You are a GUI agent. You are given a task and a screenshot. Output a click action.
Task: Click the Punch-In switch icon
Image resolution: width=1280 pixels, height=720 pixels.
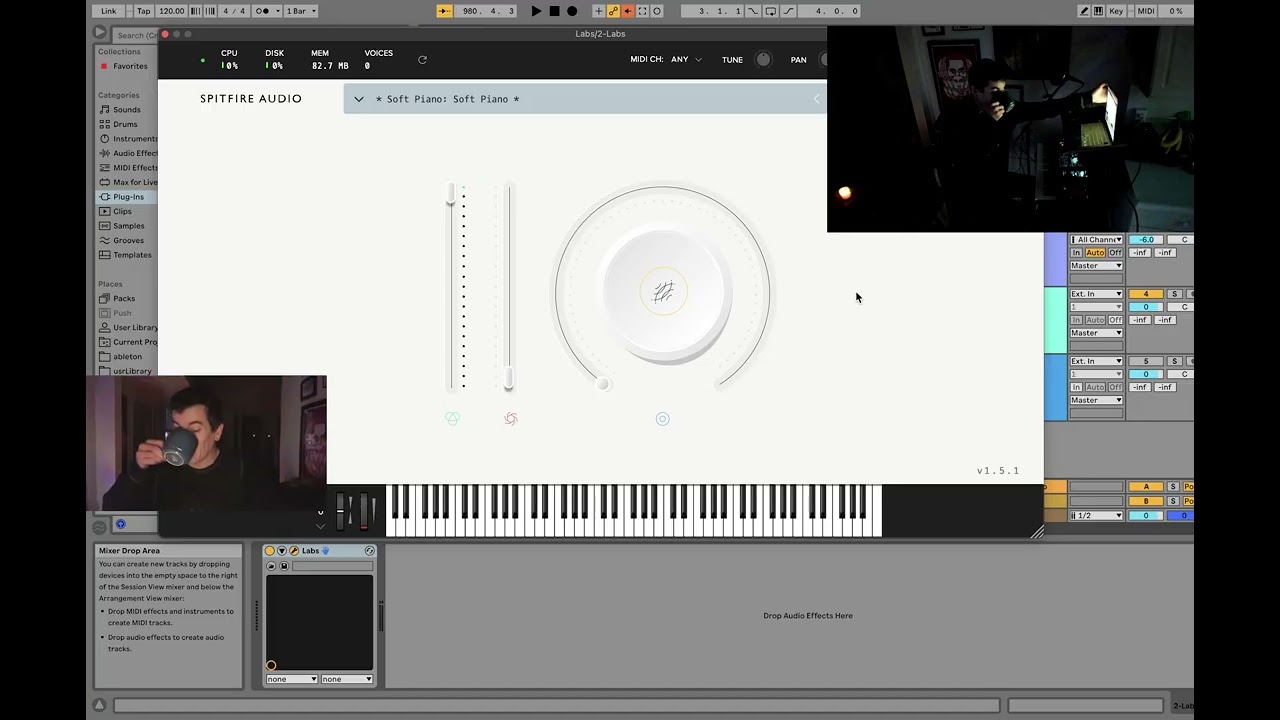754,11
